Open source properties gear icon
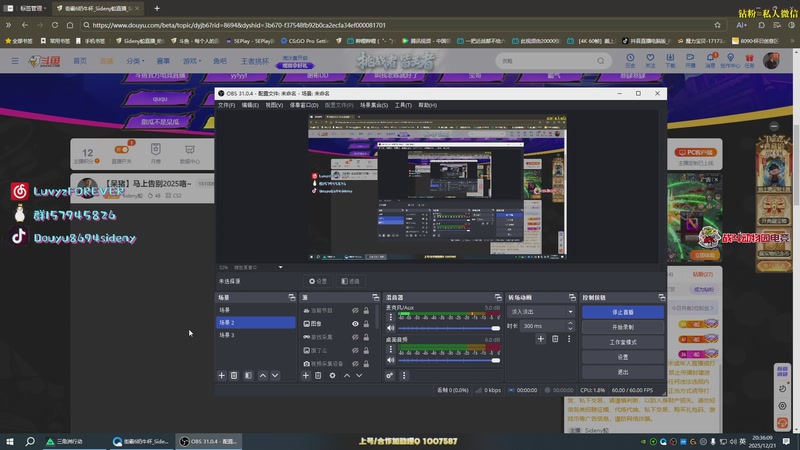This screenshot has width=800, height=450. (x=332, y=376)
